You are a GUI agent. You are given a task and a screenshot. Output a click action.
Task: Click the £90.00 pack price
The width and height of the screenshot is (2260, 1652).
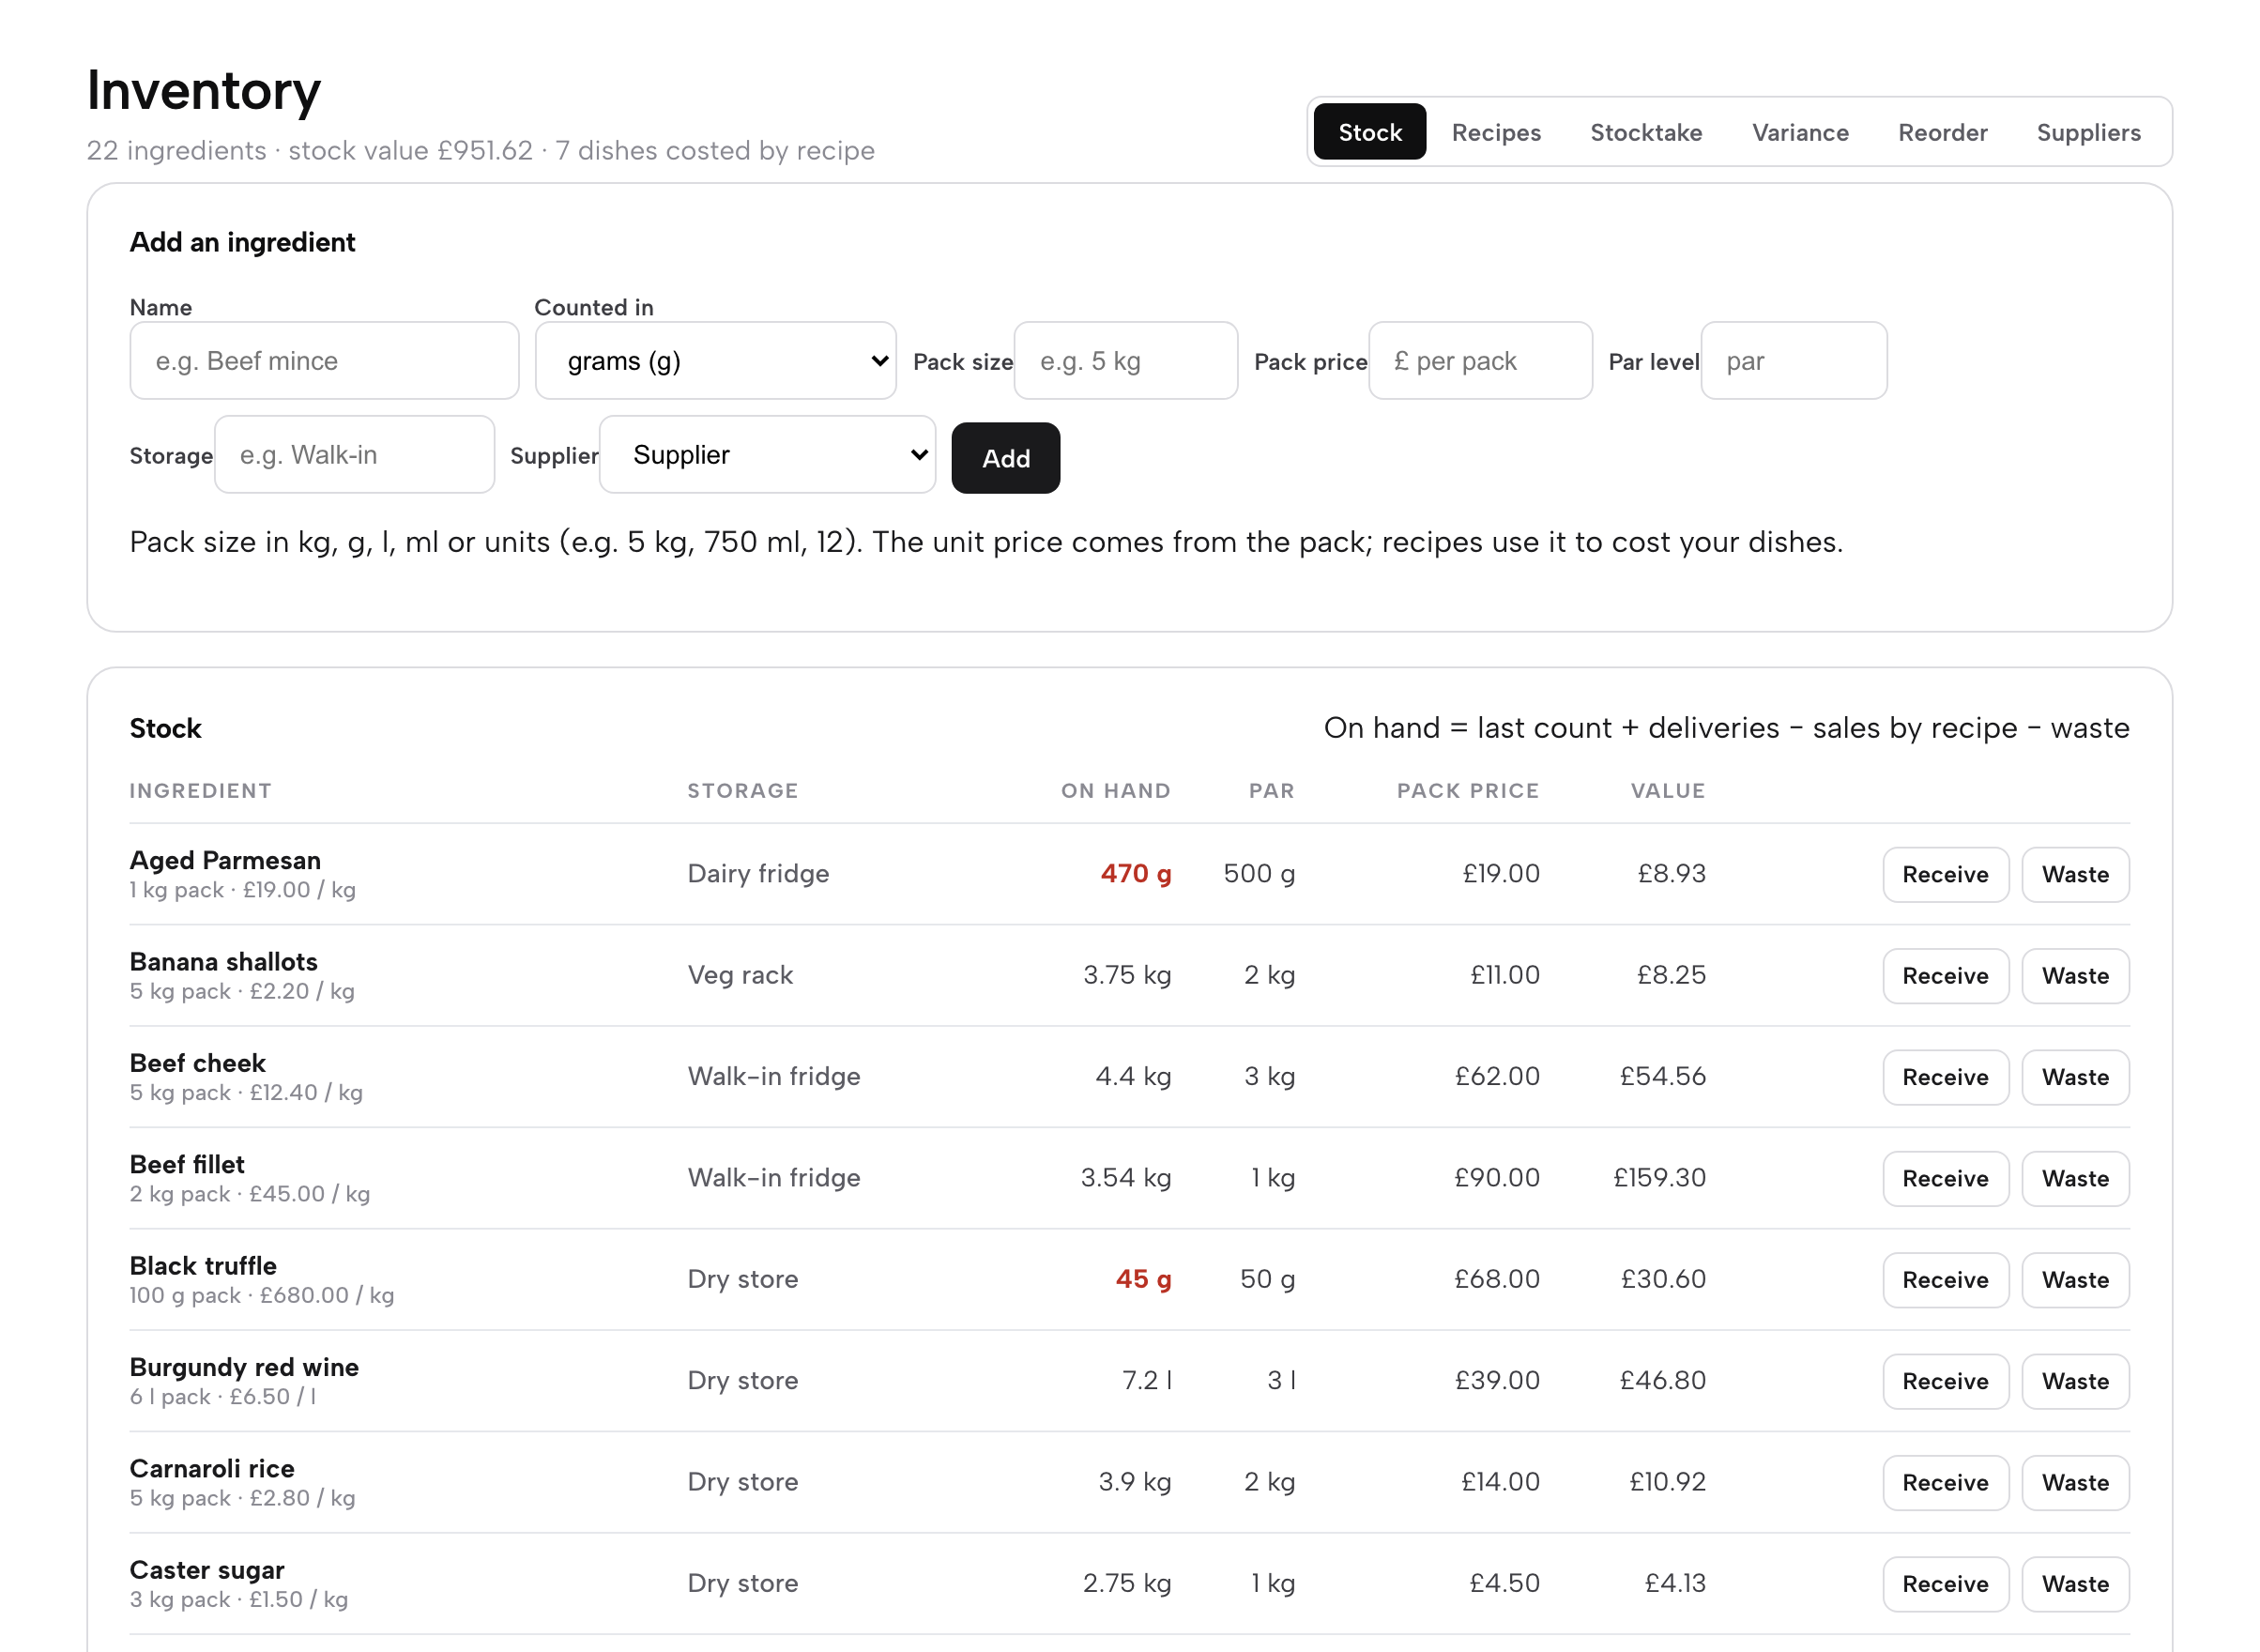pos(1496,1177)
